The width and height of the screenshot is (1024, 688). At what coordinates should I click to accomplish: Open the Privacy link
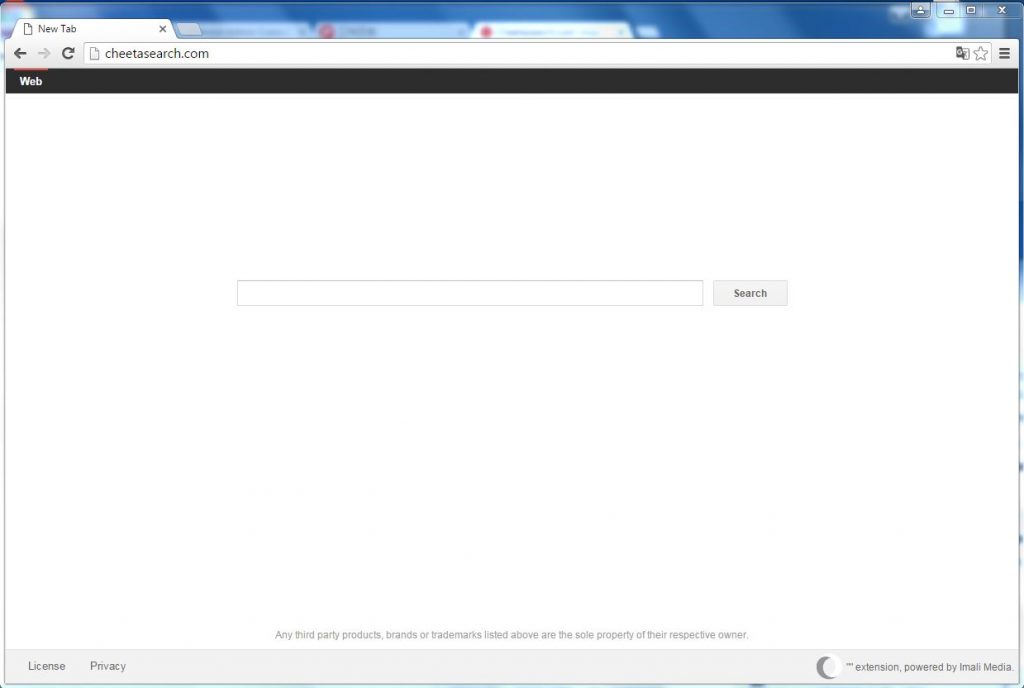point(108,666)
